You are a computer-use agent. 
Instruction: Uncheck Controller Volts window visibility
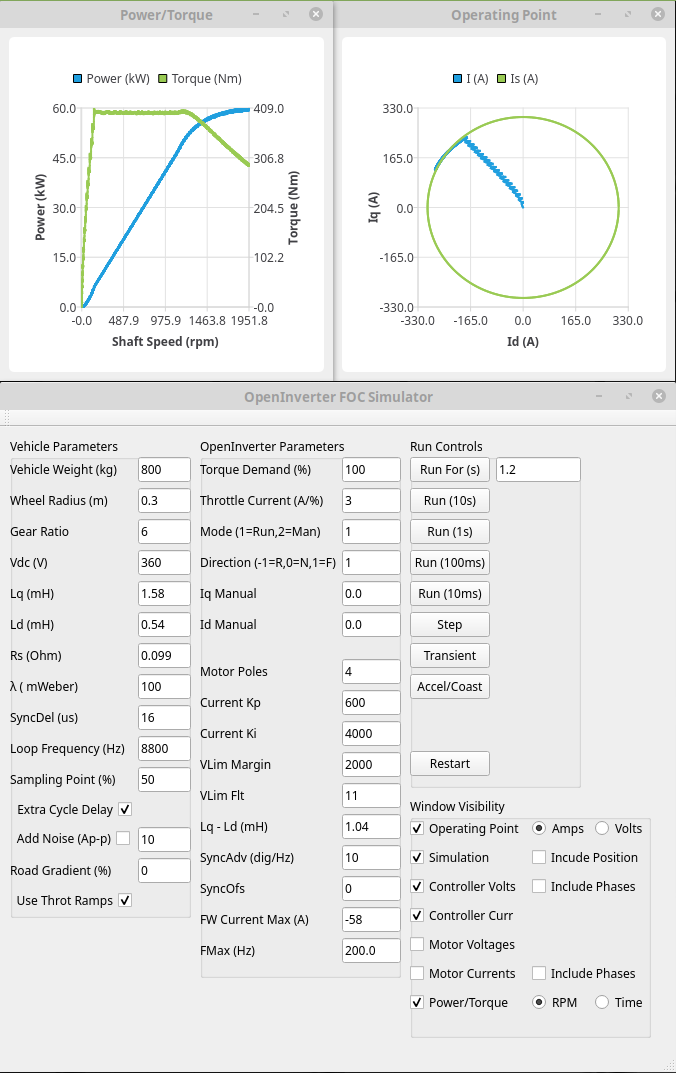coord(417,886)
